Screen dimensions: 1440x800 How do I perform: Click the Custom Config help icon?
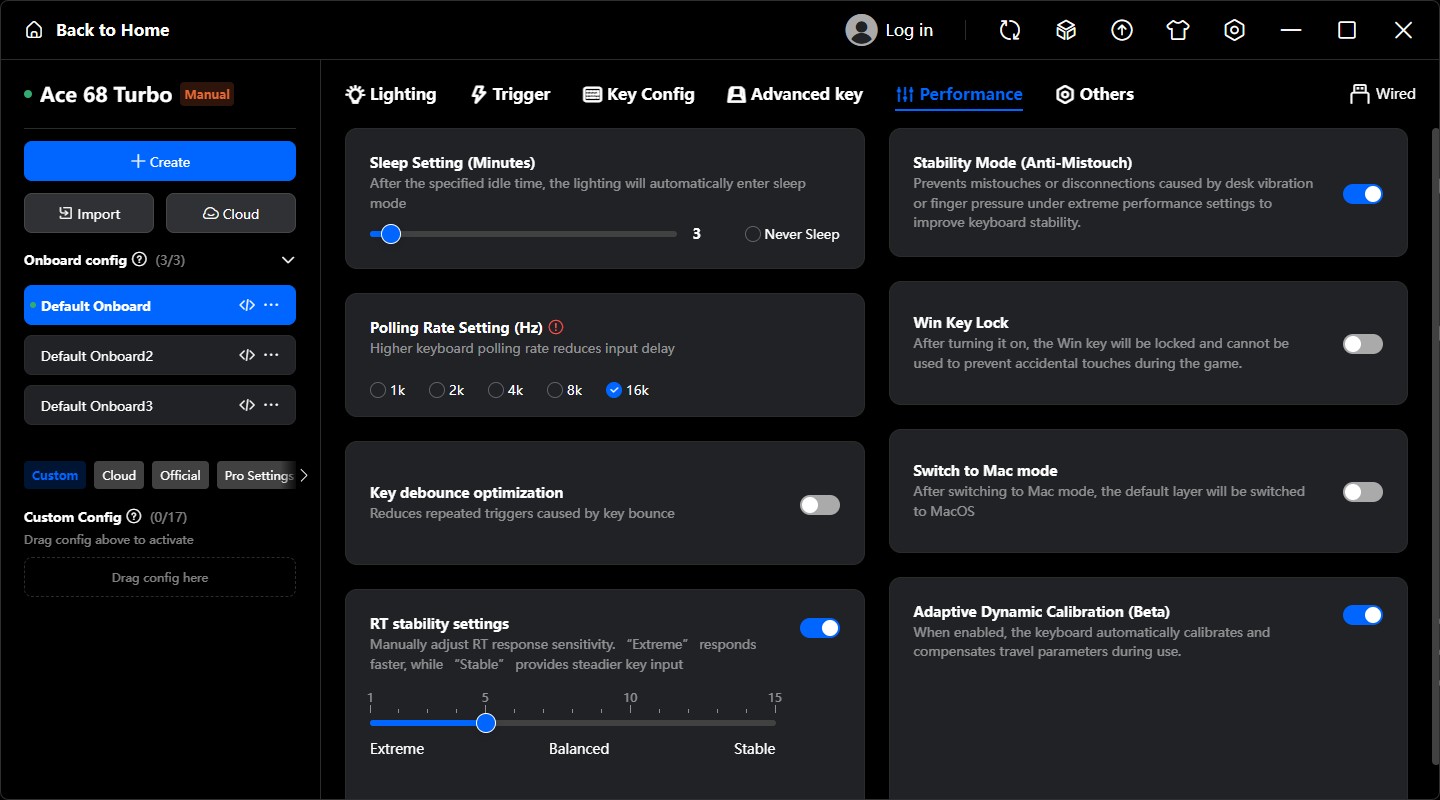pyautogui.click(x=133, y=517)
